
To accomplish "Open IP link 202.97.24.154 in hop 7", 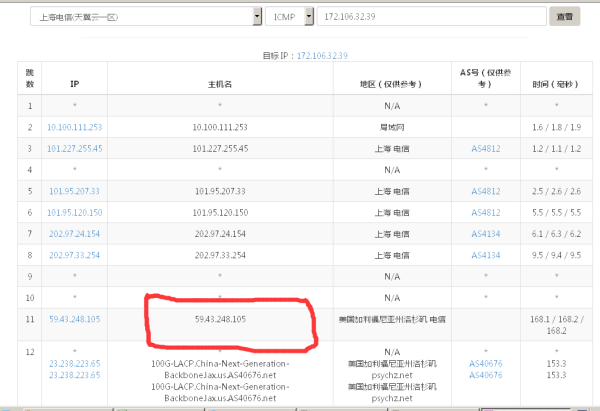I will click(75, 233).
